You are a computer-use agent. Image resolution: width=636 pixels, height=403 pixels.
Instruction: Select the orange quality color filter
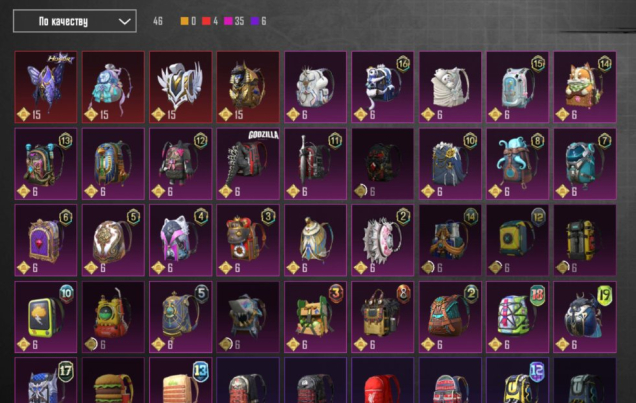click(x=185, y=21)
